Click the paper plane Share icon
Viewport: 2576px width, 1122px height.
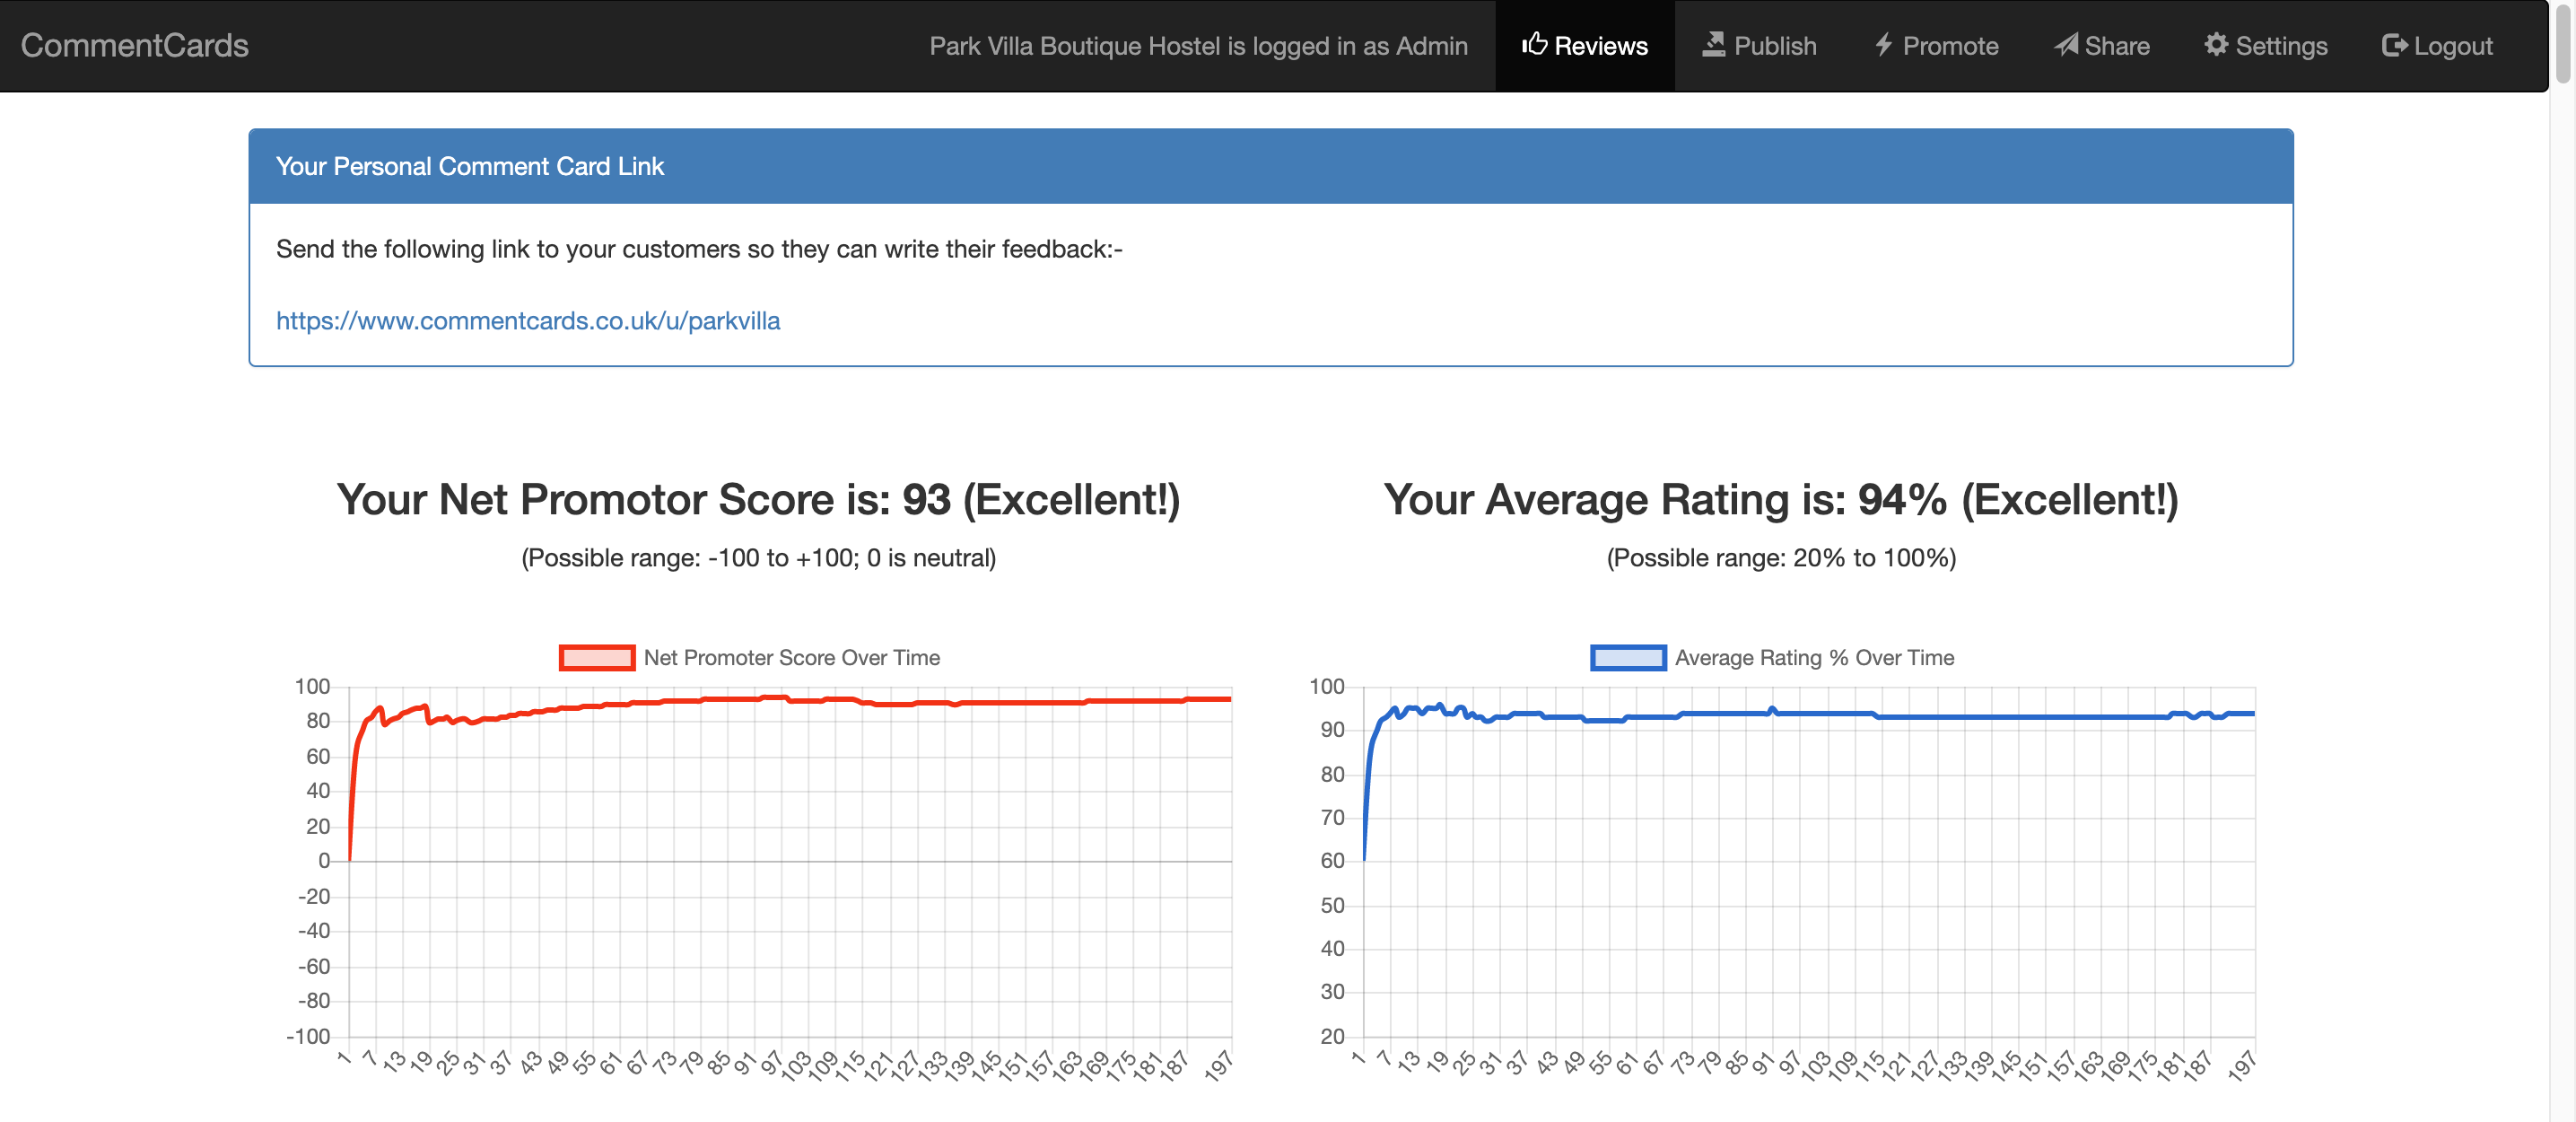click(x=2067, y=44)
